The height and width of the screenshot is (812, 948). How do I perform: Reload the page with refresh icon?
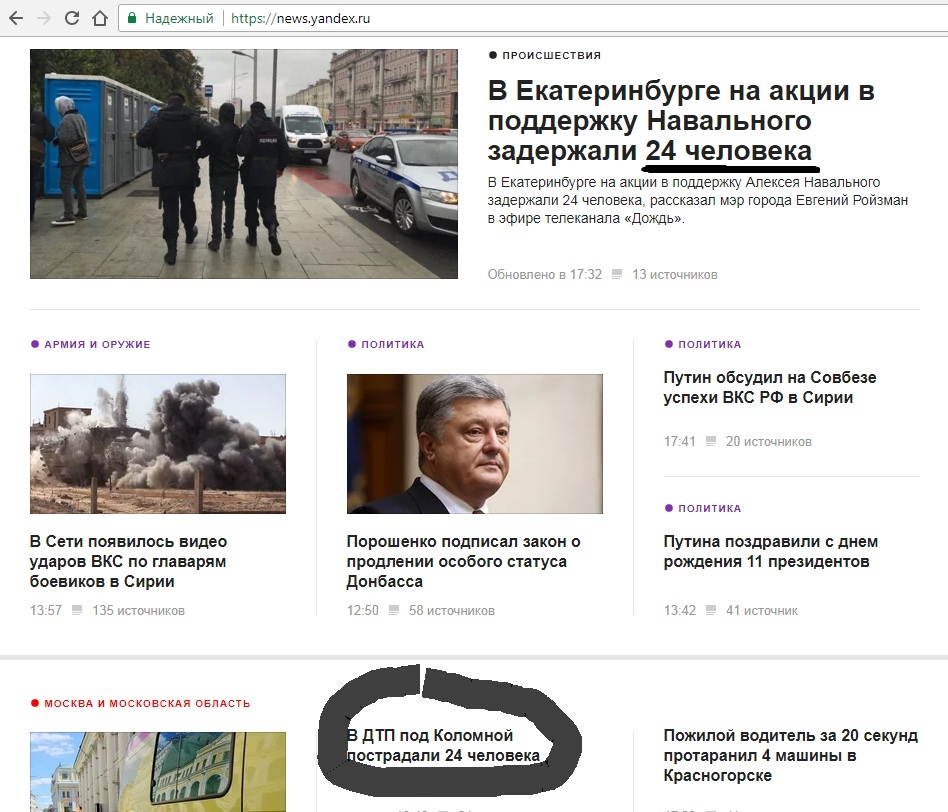tap(71, 18)
